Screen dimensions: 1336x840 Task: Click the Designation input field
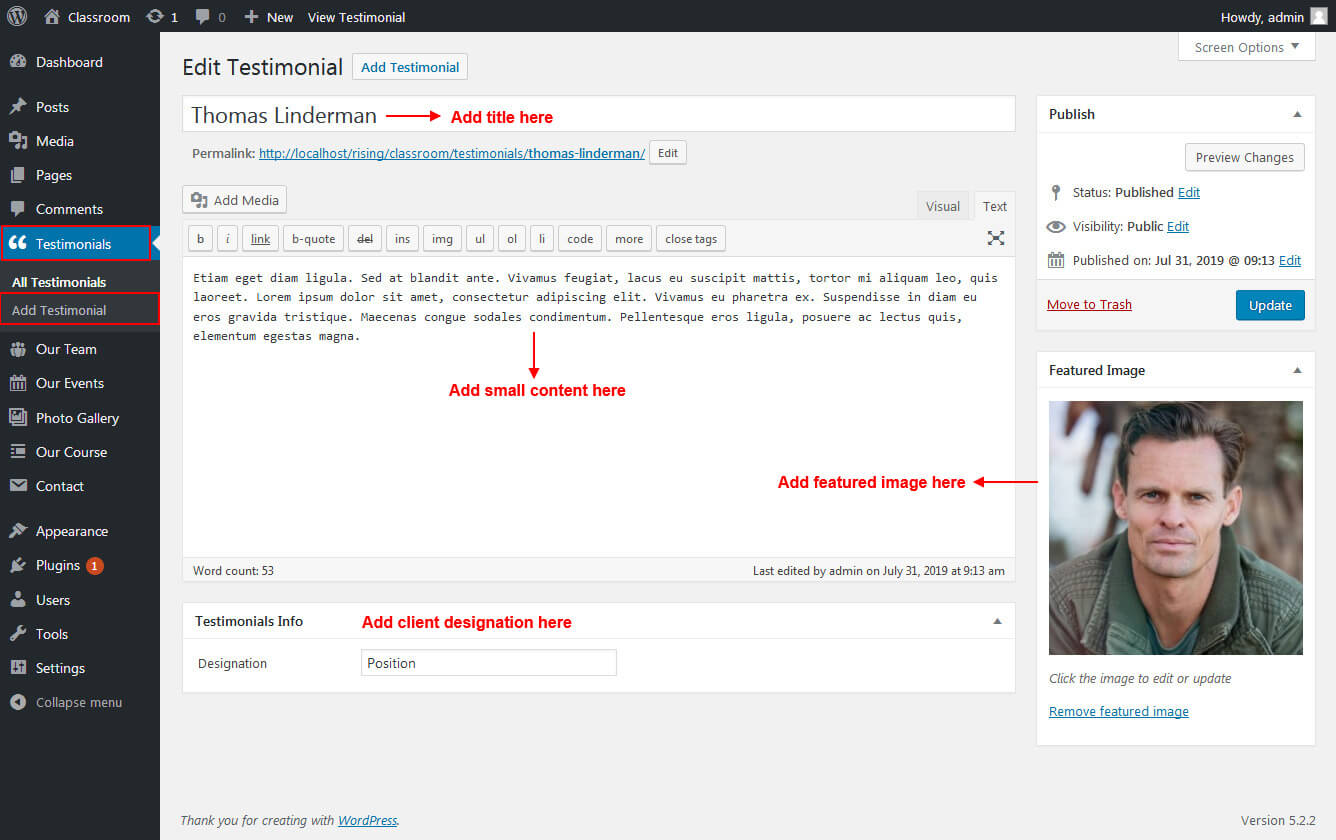[488, 663]
